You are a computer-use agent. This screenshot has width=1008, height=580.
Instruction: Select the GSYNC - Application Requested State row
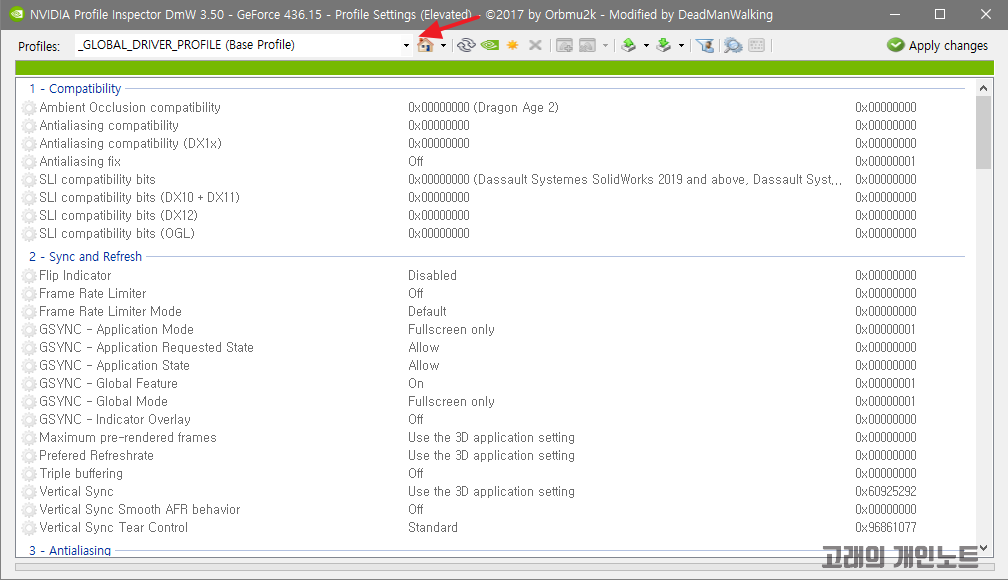point(494,347)
